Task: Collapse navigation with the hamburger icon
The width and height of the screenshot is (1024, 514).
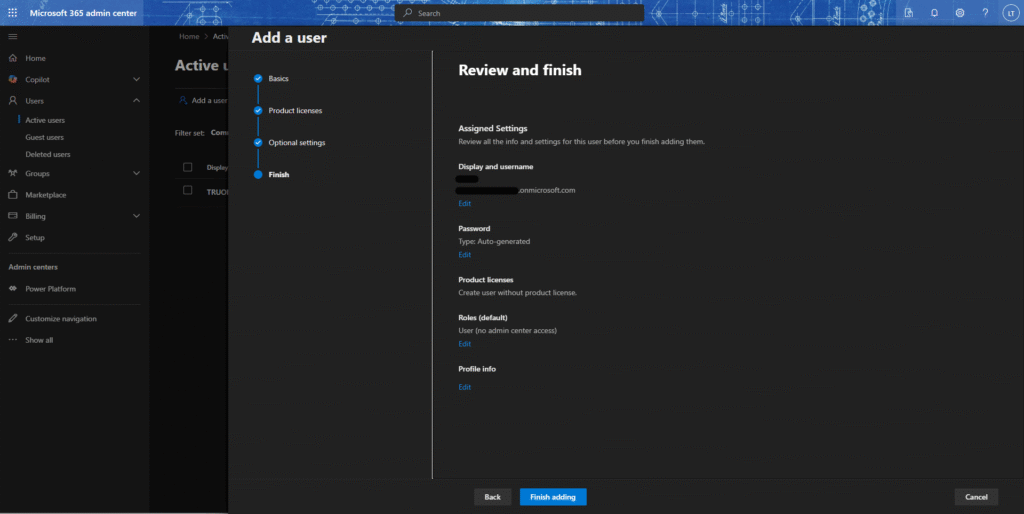Action: [x=12, y=36]
